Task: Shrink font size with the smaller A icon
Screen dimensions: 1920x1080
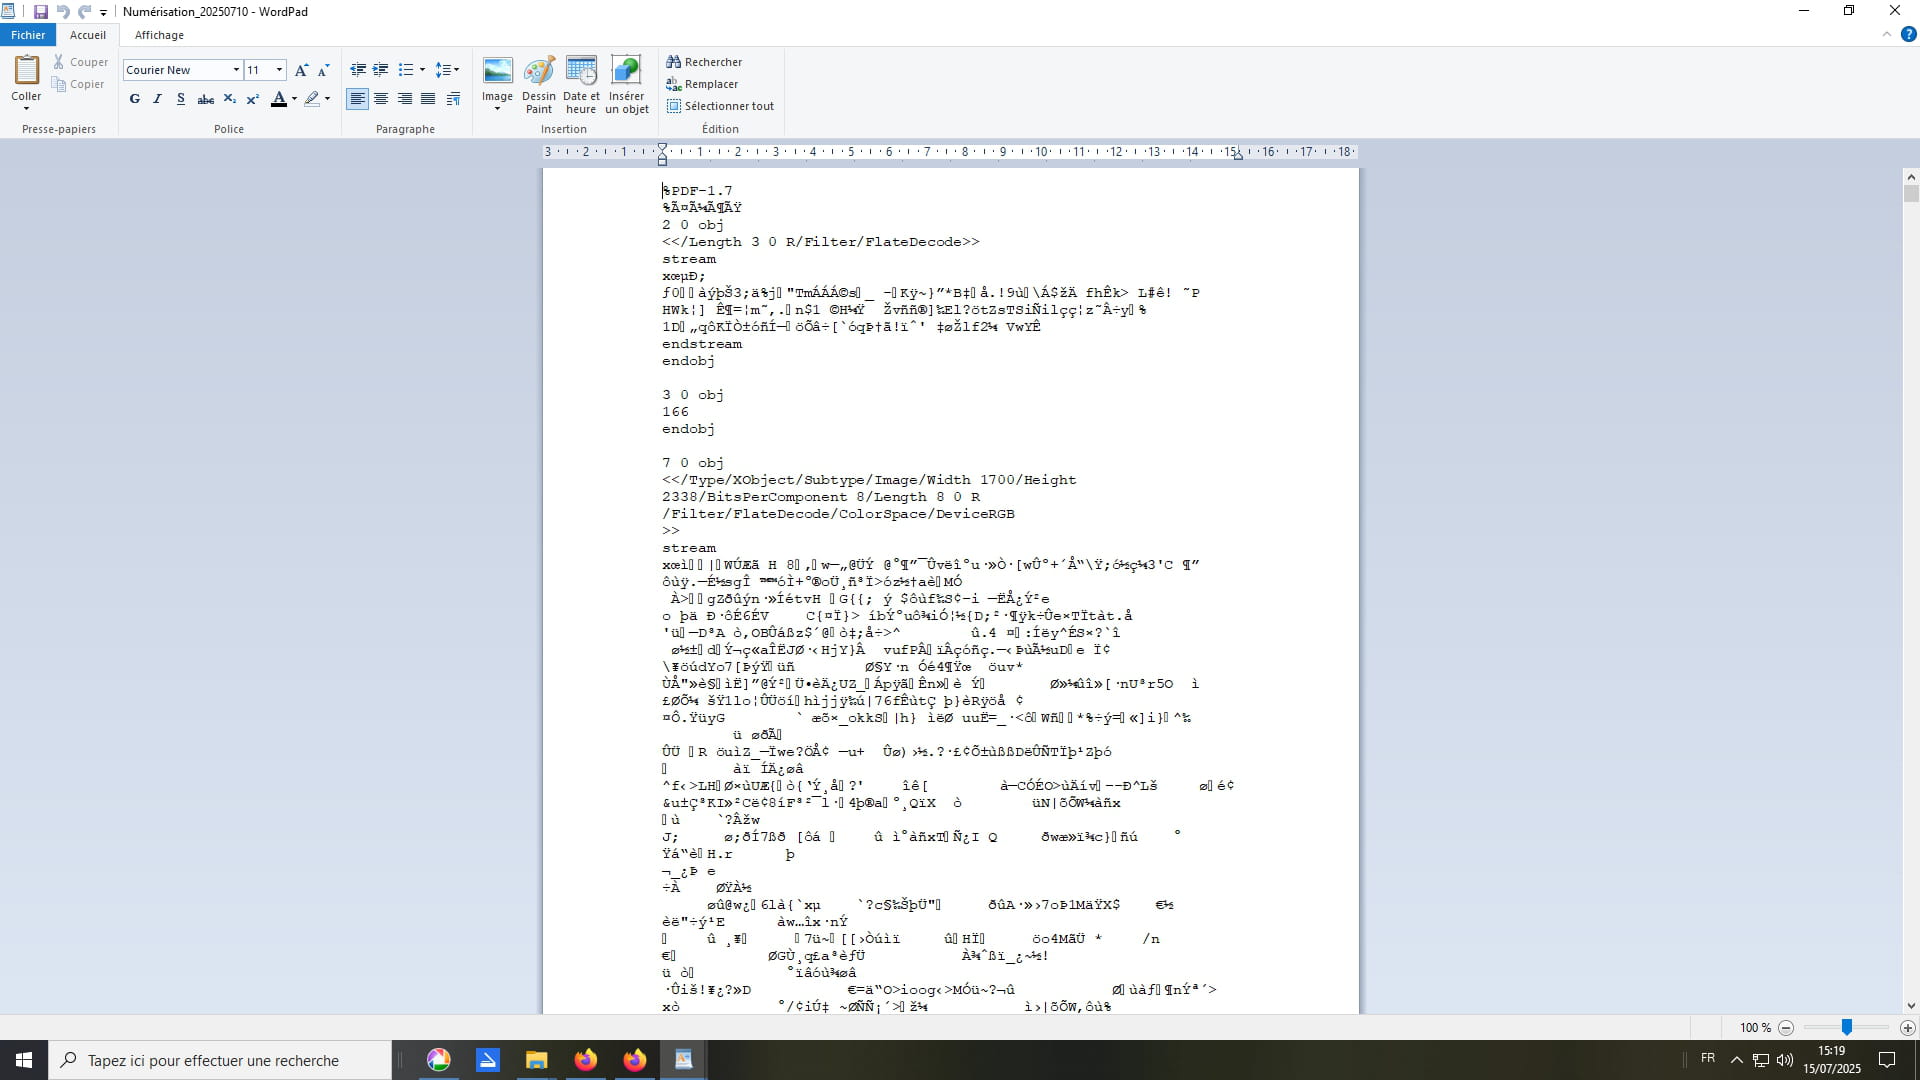Action: point(323,70)
